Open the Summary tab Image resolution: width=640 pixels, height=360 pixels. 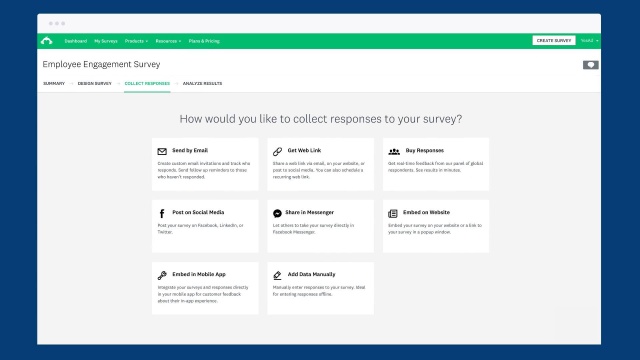pos(54,83)
